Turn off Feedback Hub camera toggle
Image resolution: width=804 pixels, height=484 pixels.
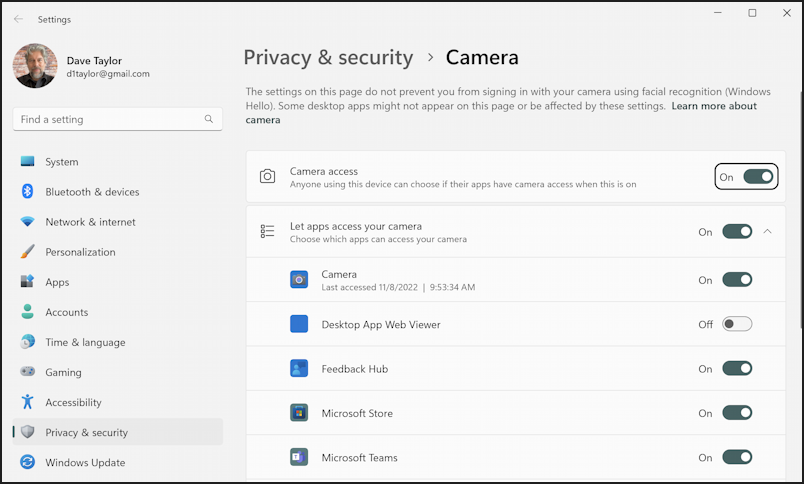click(x=737, y=368)
